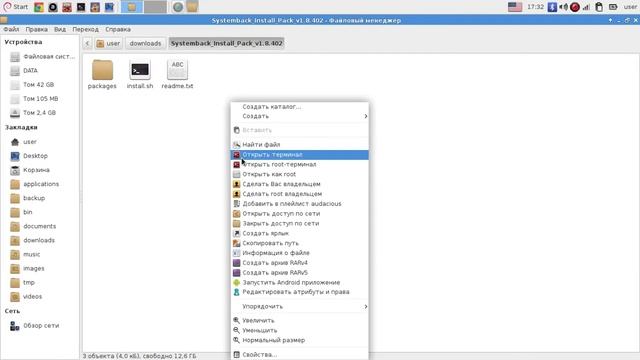Click the network signal tray icon
This screenshot has height=360, width=640.
587,7
